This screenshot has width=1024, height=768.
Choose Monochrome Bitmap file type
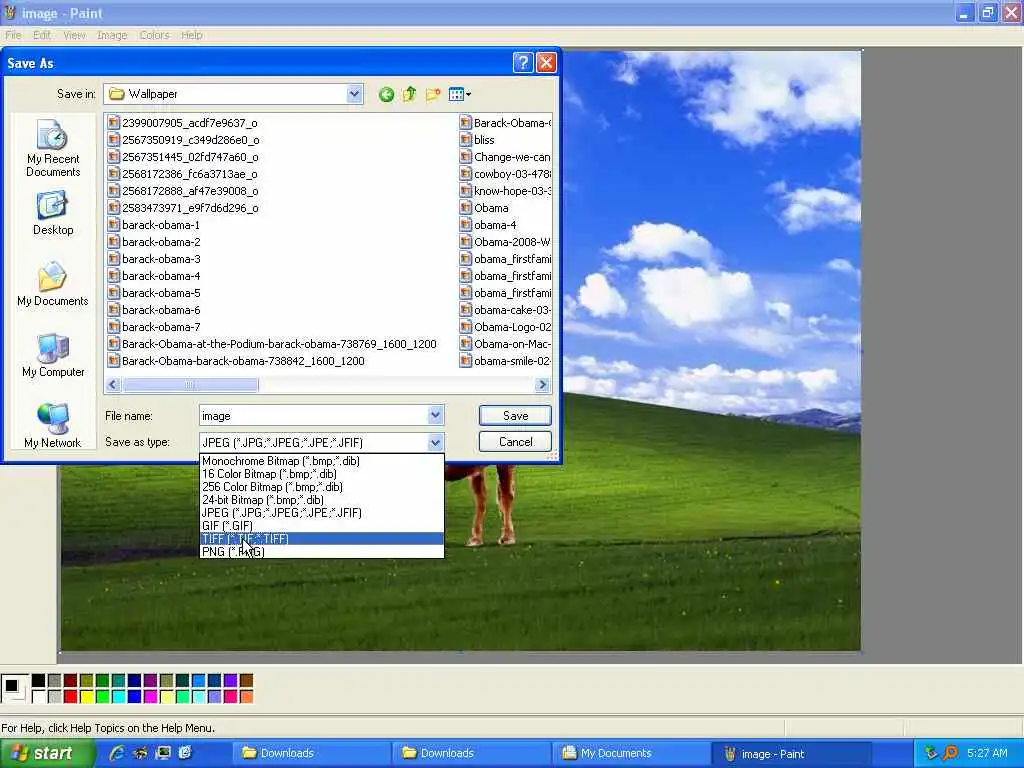[321, 461]
